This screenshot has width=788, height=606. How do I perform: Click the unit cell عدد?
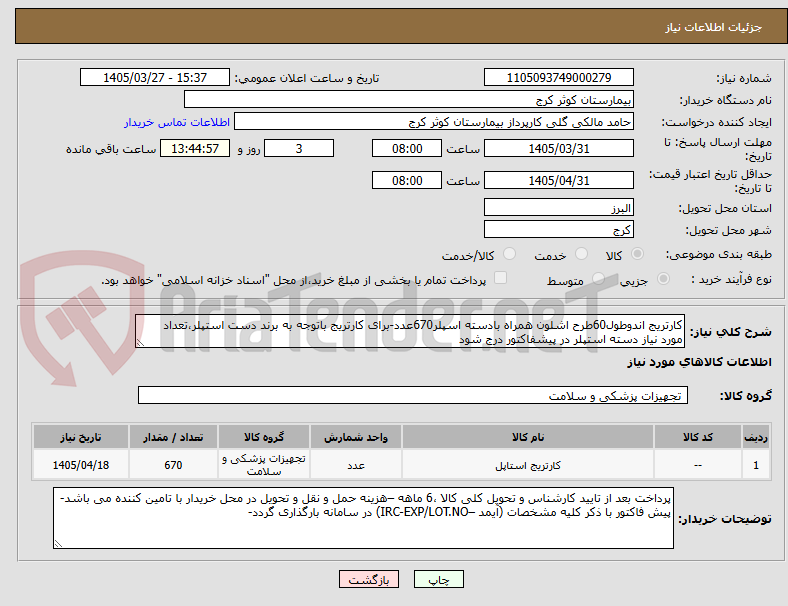coord(356,465)
